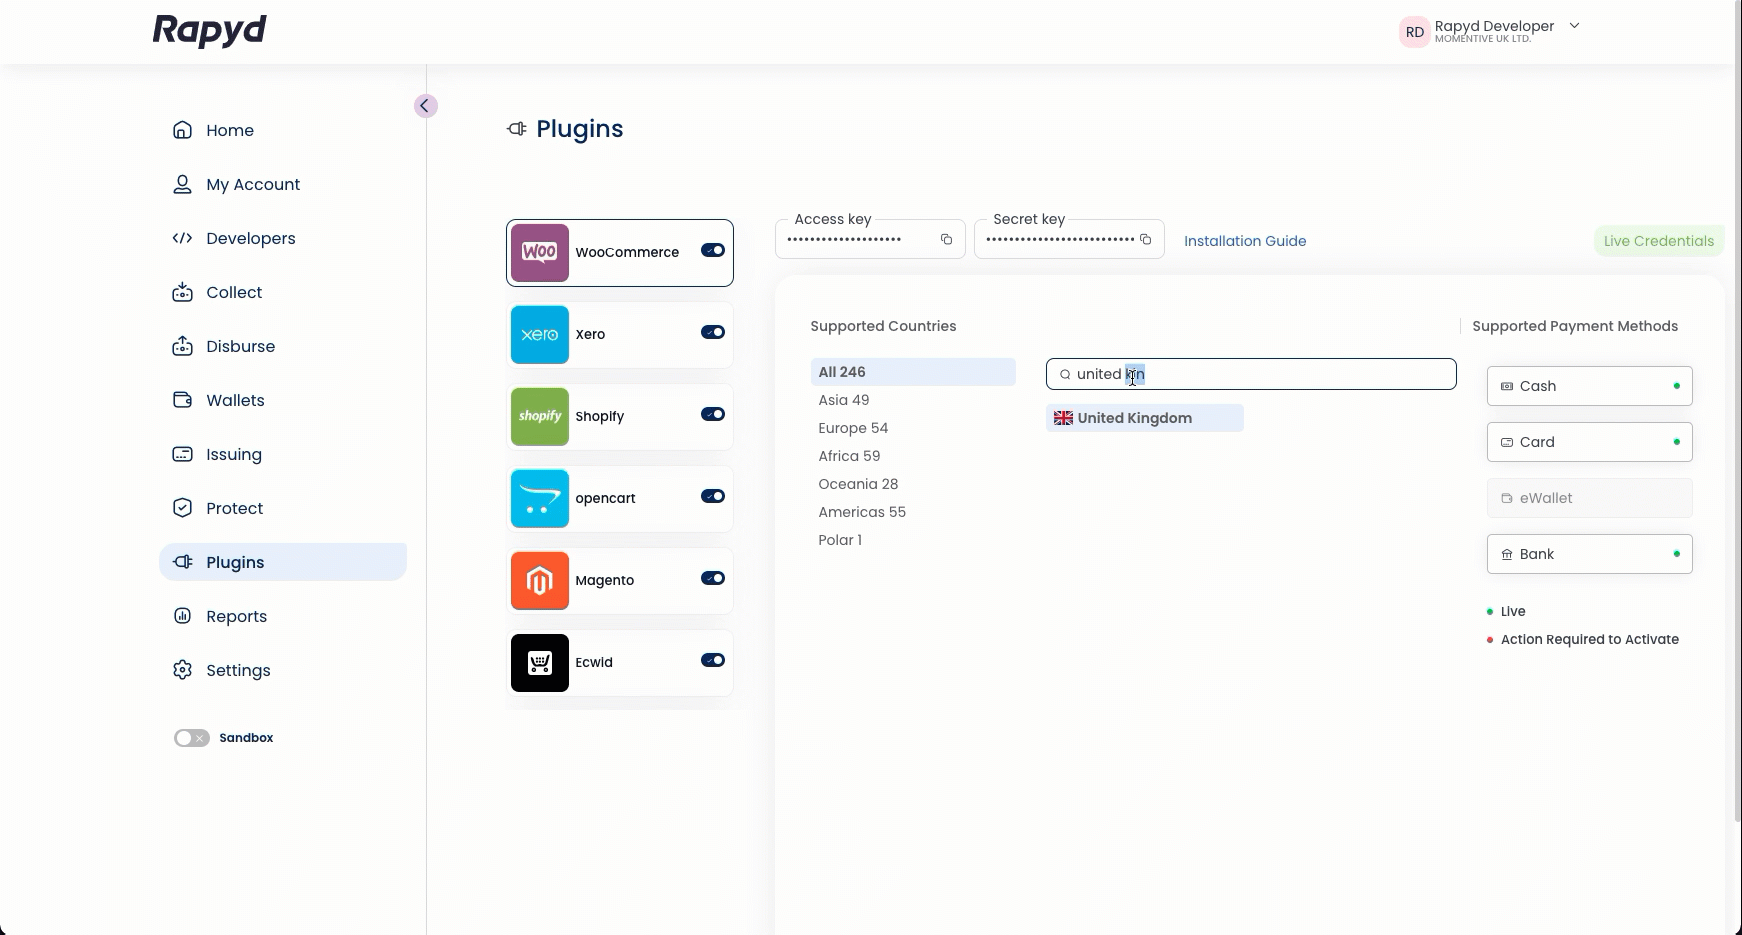Select the All 246 countries filter
Screen dimensions: 1742x935
point(913,372)
